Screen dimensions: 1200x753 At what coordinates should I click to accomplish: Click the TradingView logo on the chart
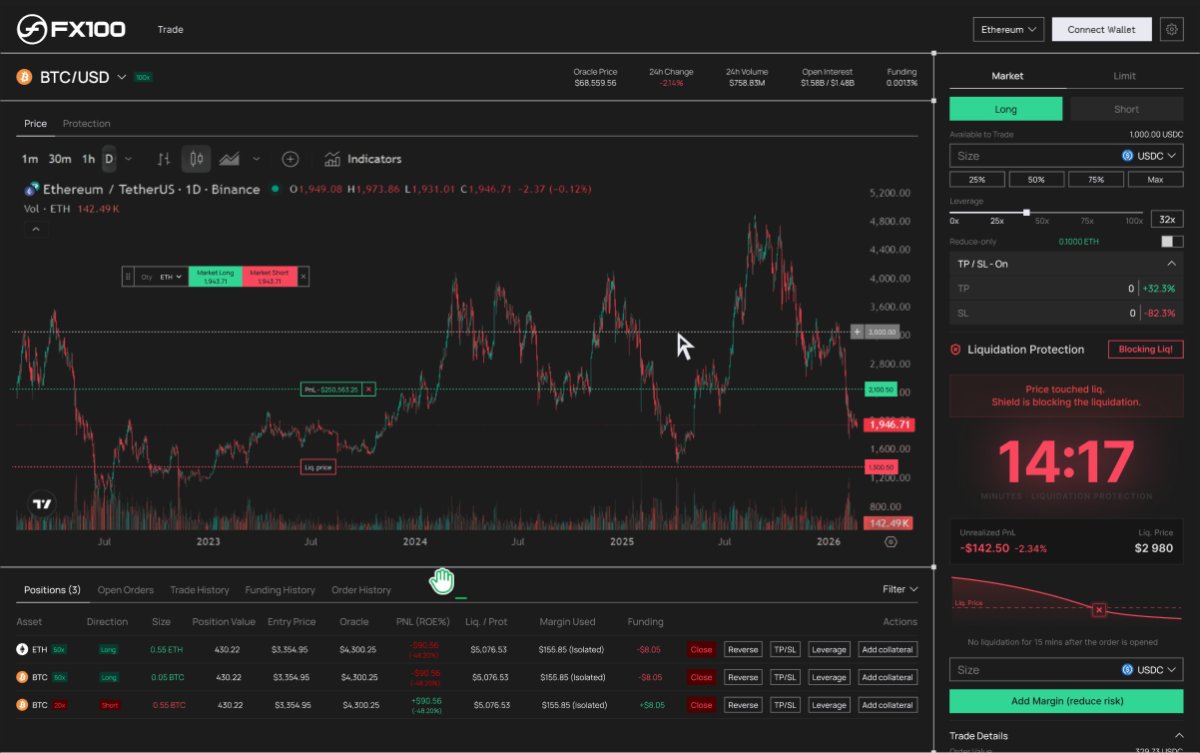click(42, 505)
